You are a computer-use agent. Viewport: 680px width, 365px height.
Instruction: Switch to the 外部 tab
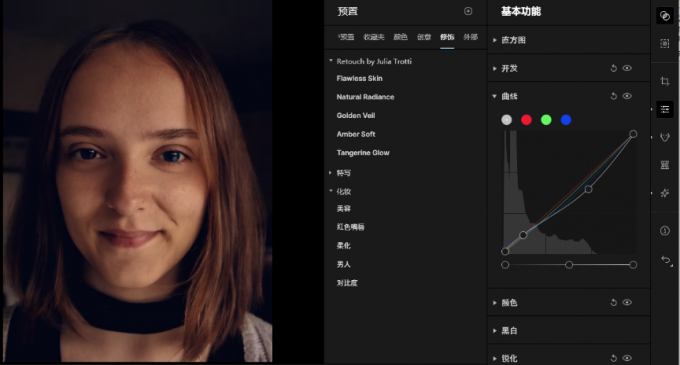[x=471, y=37]
